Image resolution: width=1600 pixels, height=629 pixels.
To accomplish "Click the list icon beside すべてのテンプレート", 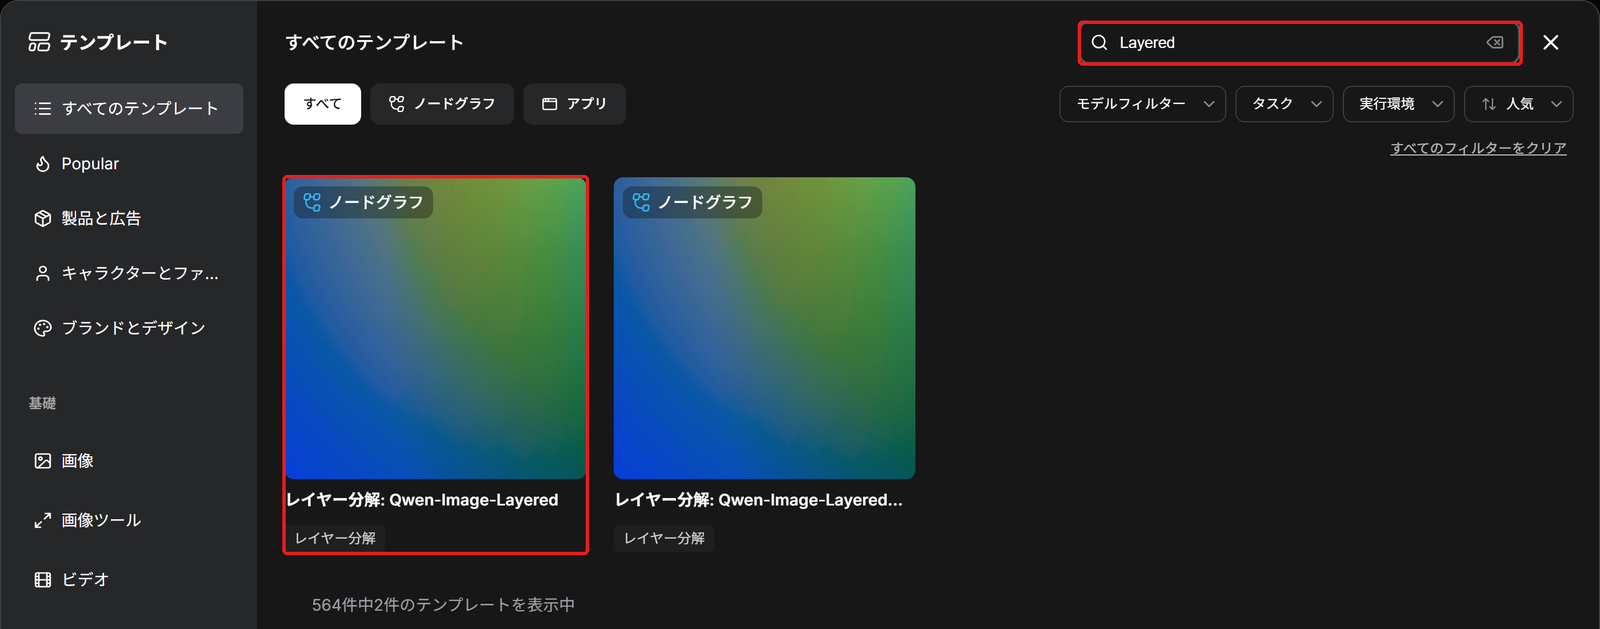I will pyautogui.click(x=42, y=108).
